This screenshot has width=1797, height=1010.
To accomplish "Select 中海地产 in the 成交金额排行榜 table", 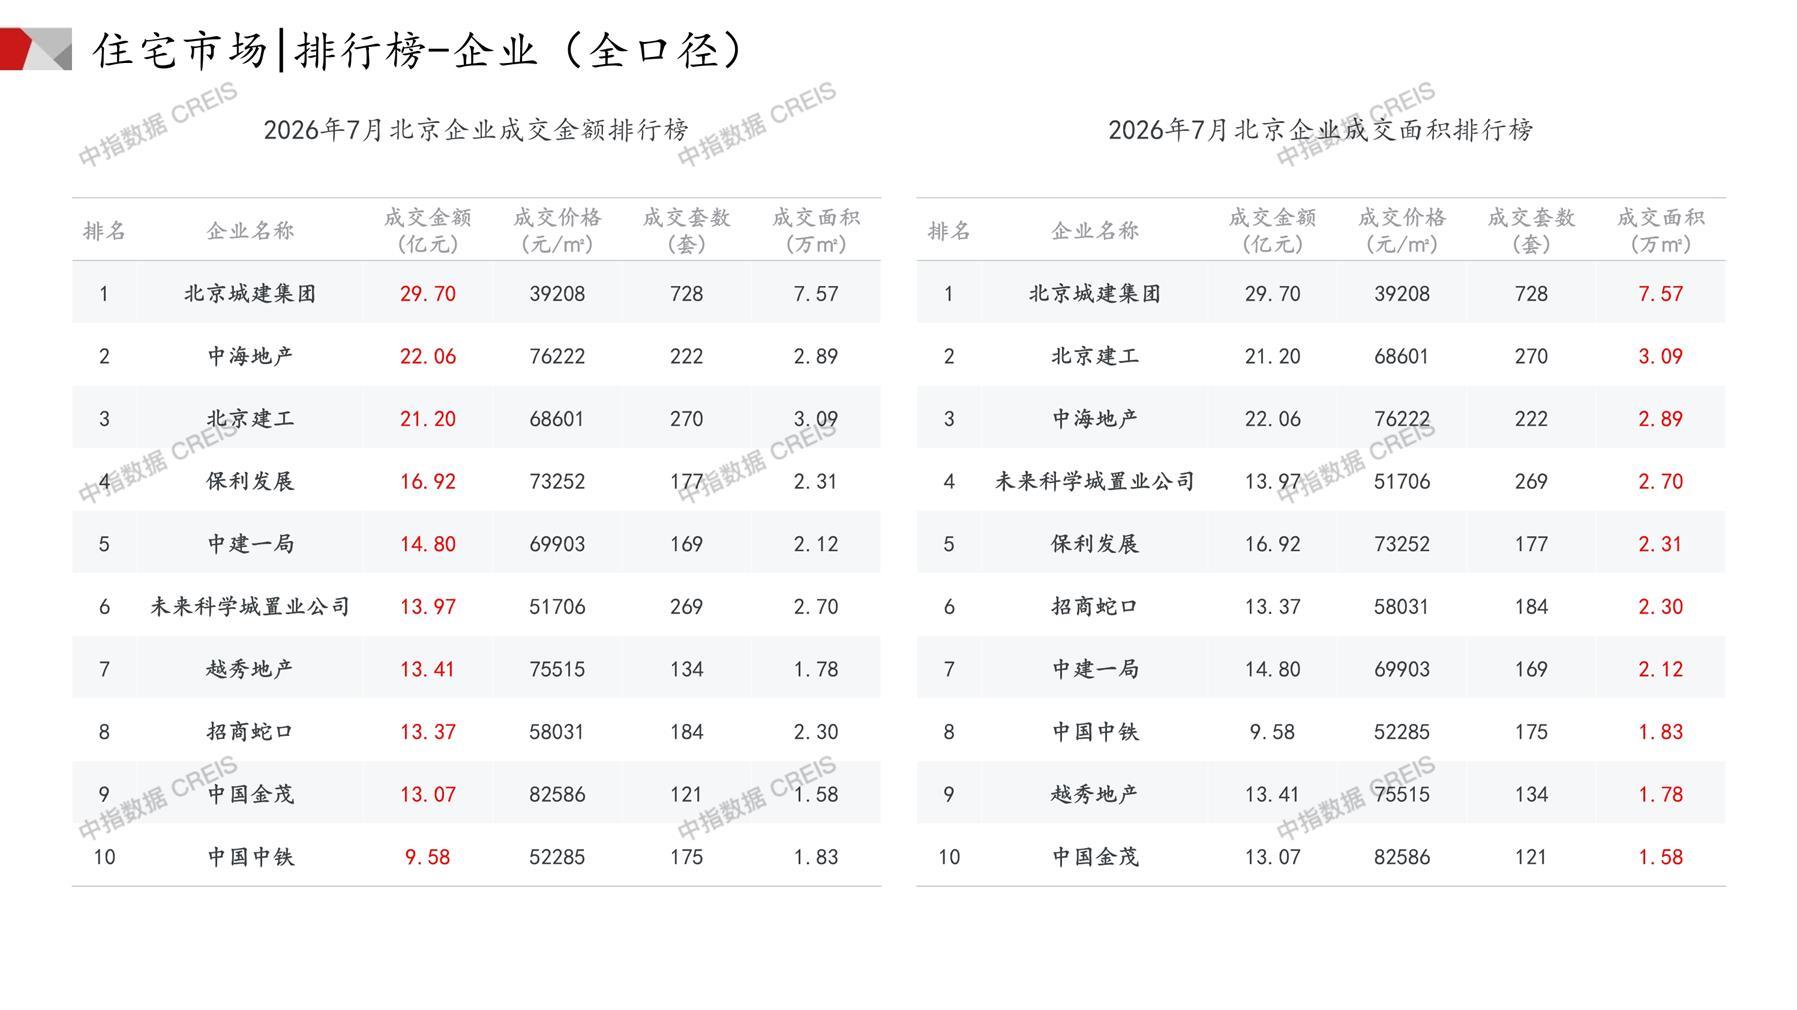I will [x=250, y=356].
